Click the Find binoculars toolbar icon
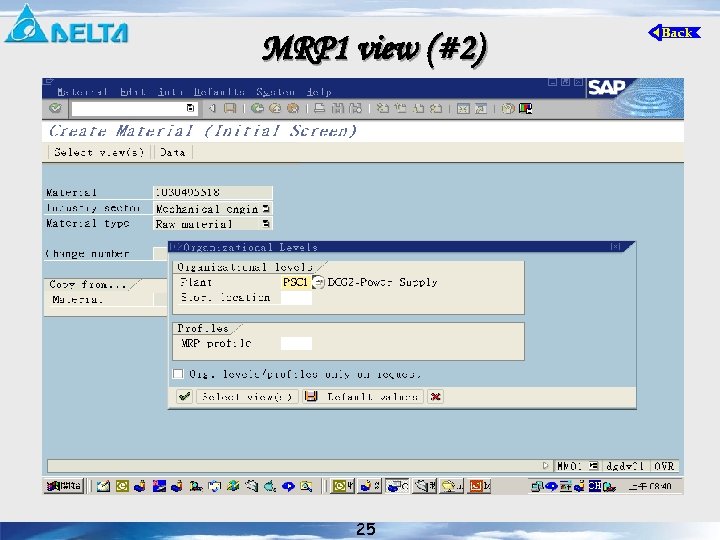Screen dimensions: 720x540 [x=338, y=108]
